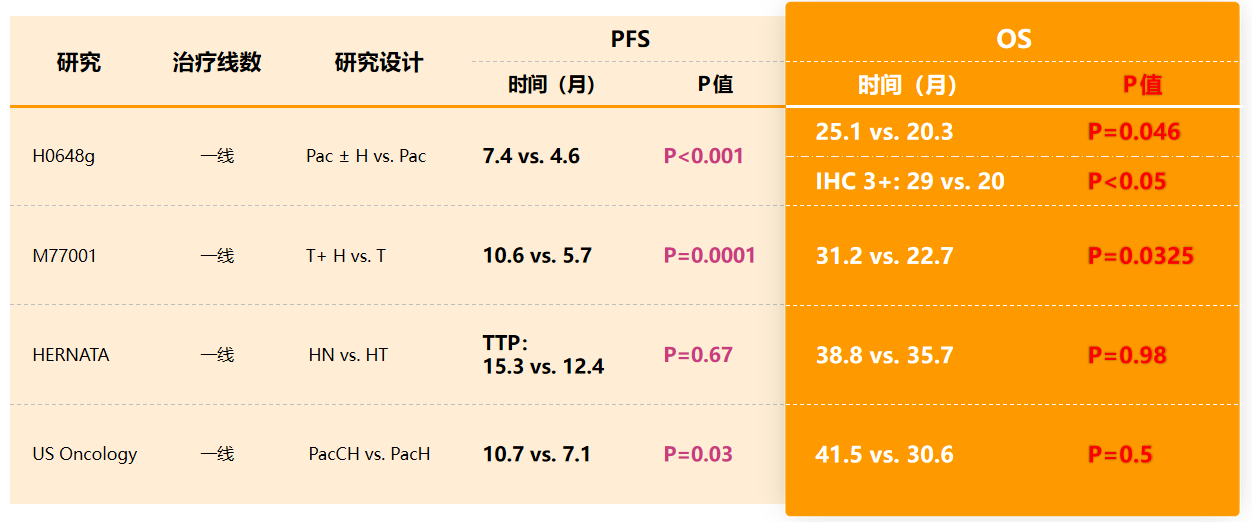Click the red P=0.046 OS value
The image size is (1252, 522).
(1134, 131)
